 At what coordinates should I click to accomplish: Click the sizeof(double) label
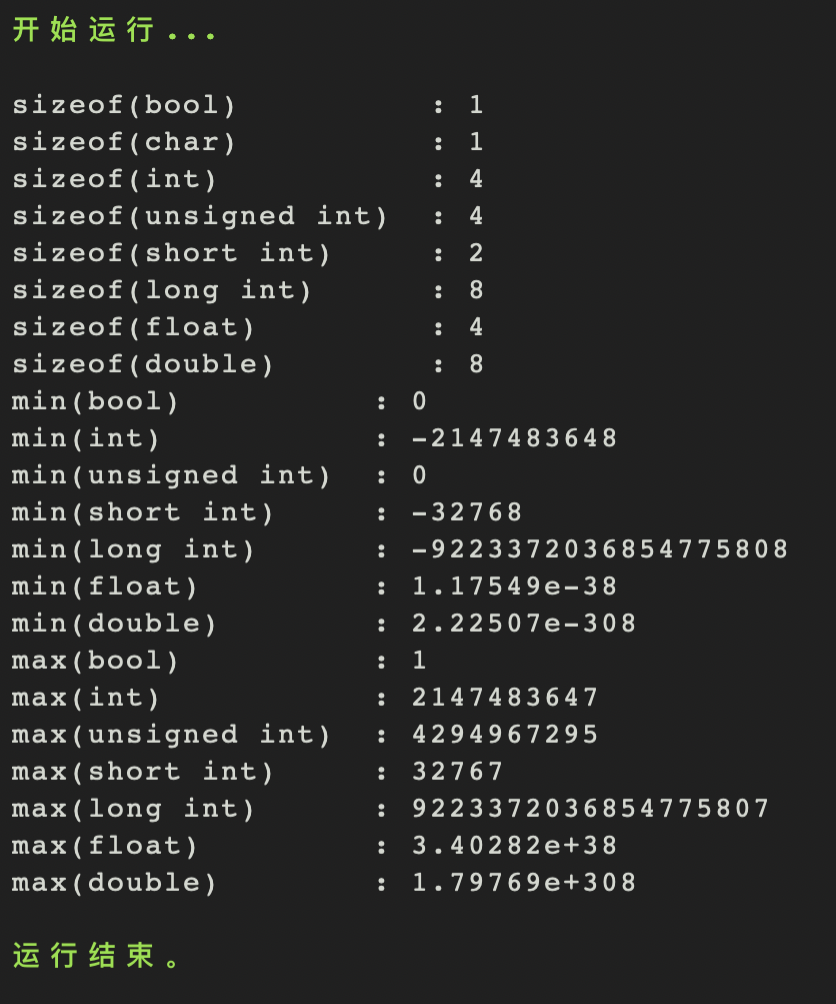143,364
